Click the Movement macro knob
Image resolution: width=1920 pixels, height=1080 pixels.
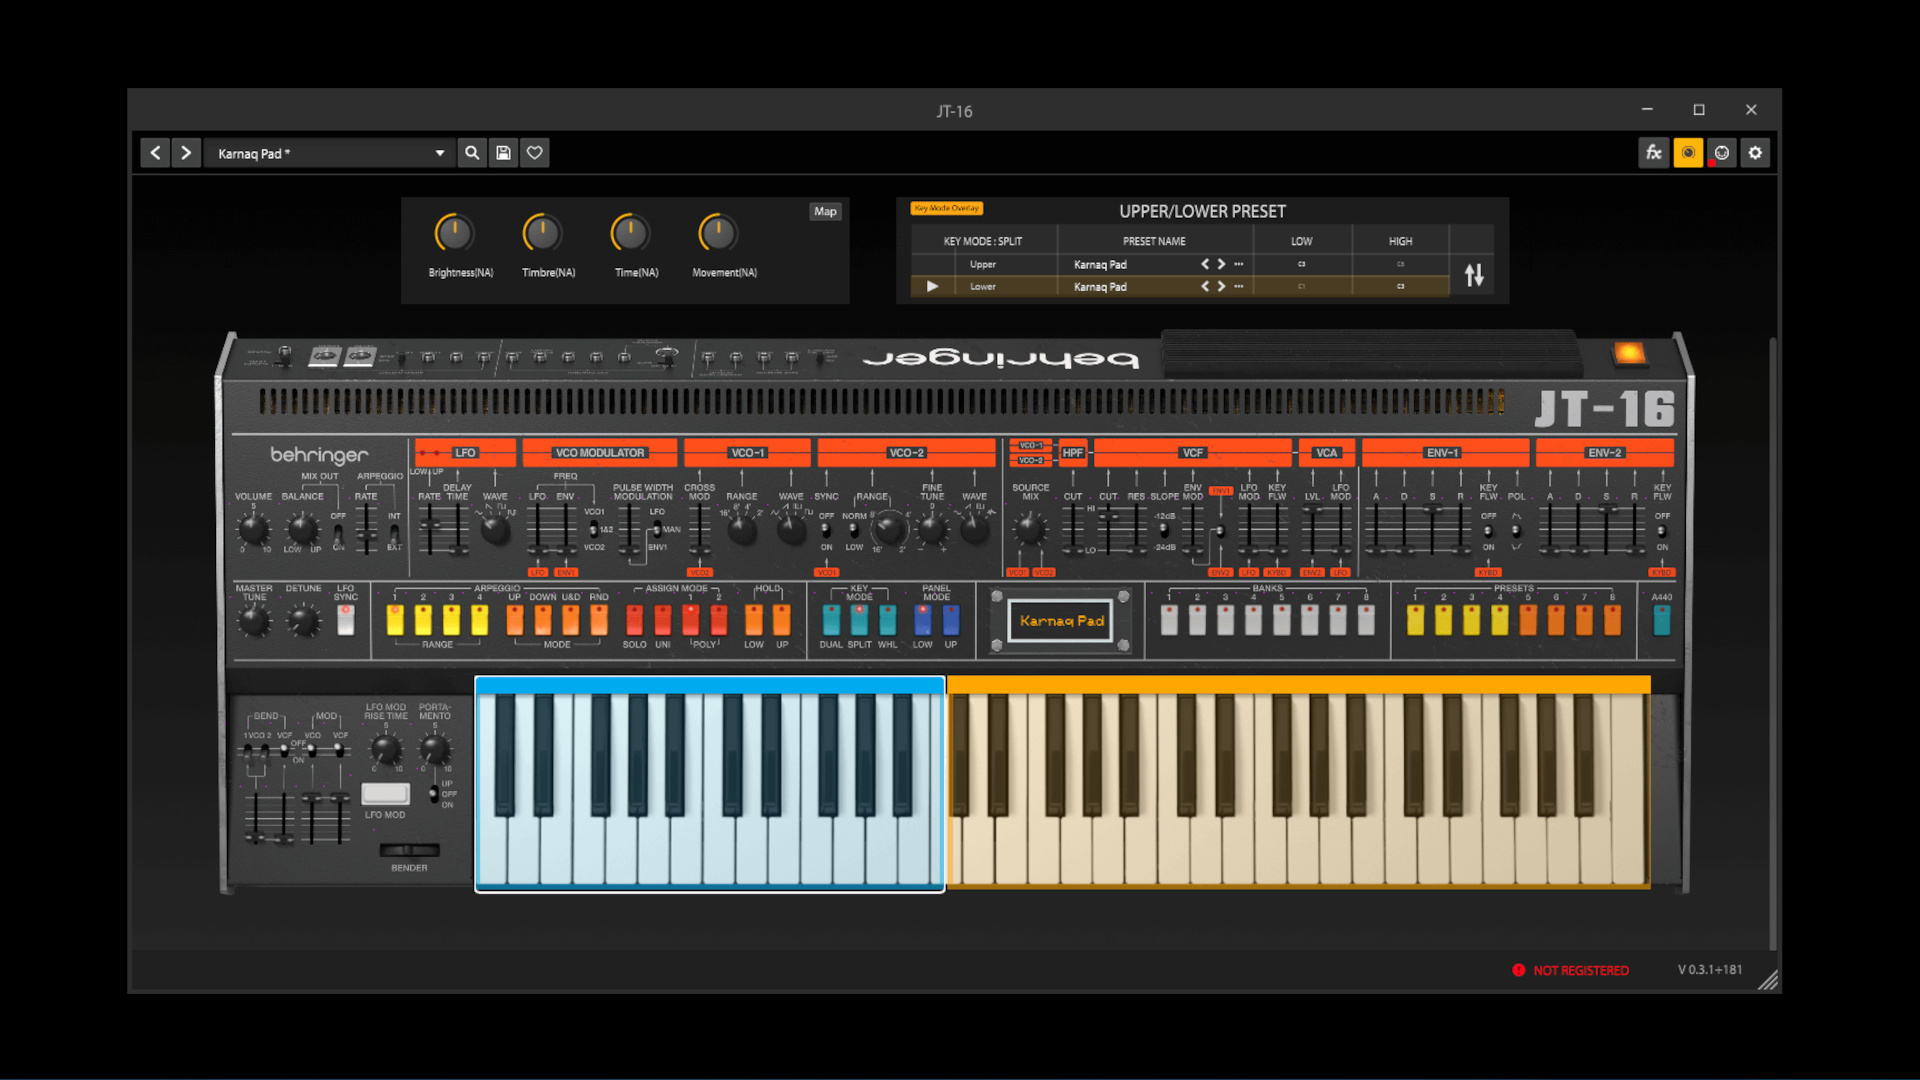[x=718, y=233]
